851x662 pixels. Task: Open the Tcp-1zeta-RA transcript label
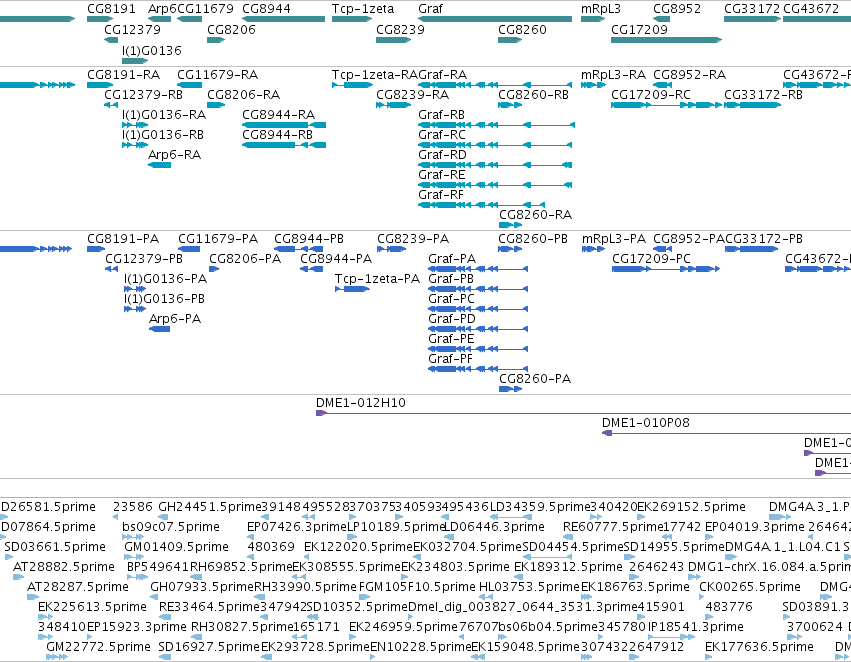click(x=375, y=74)
